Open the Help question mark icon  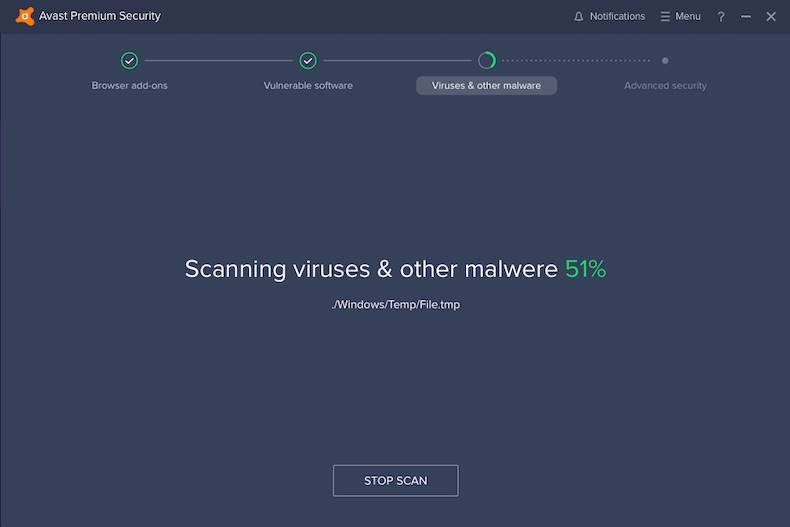(721, 16)
